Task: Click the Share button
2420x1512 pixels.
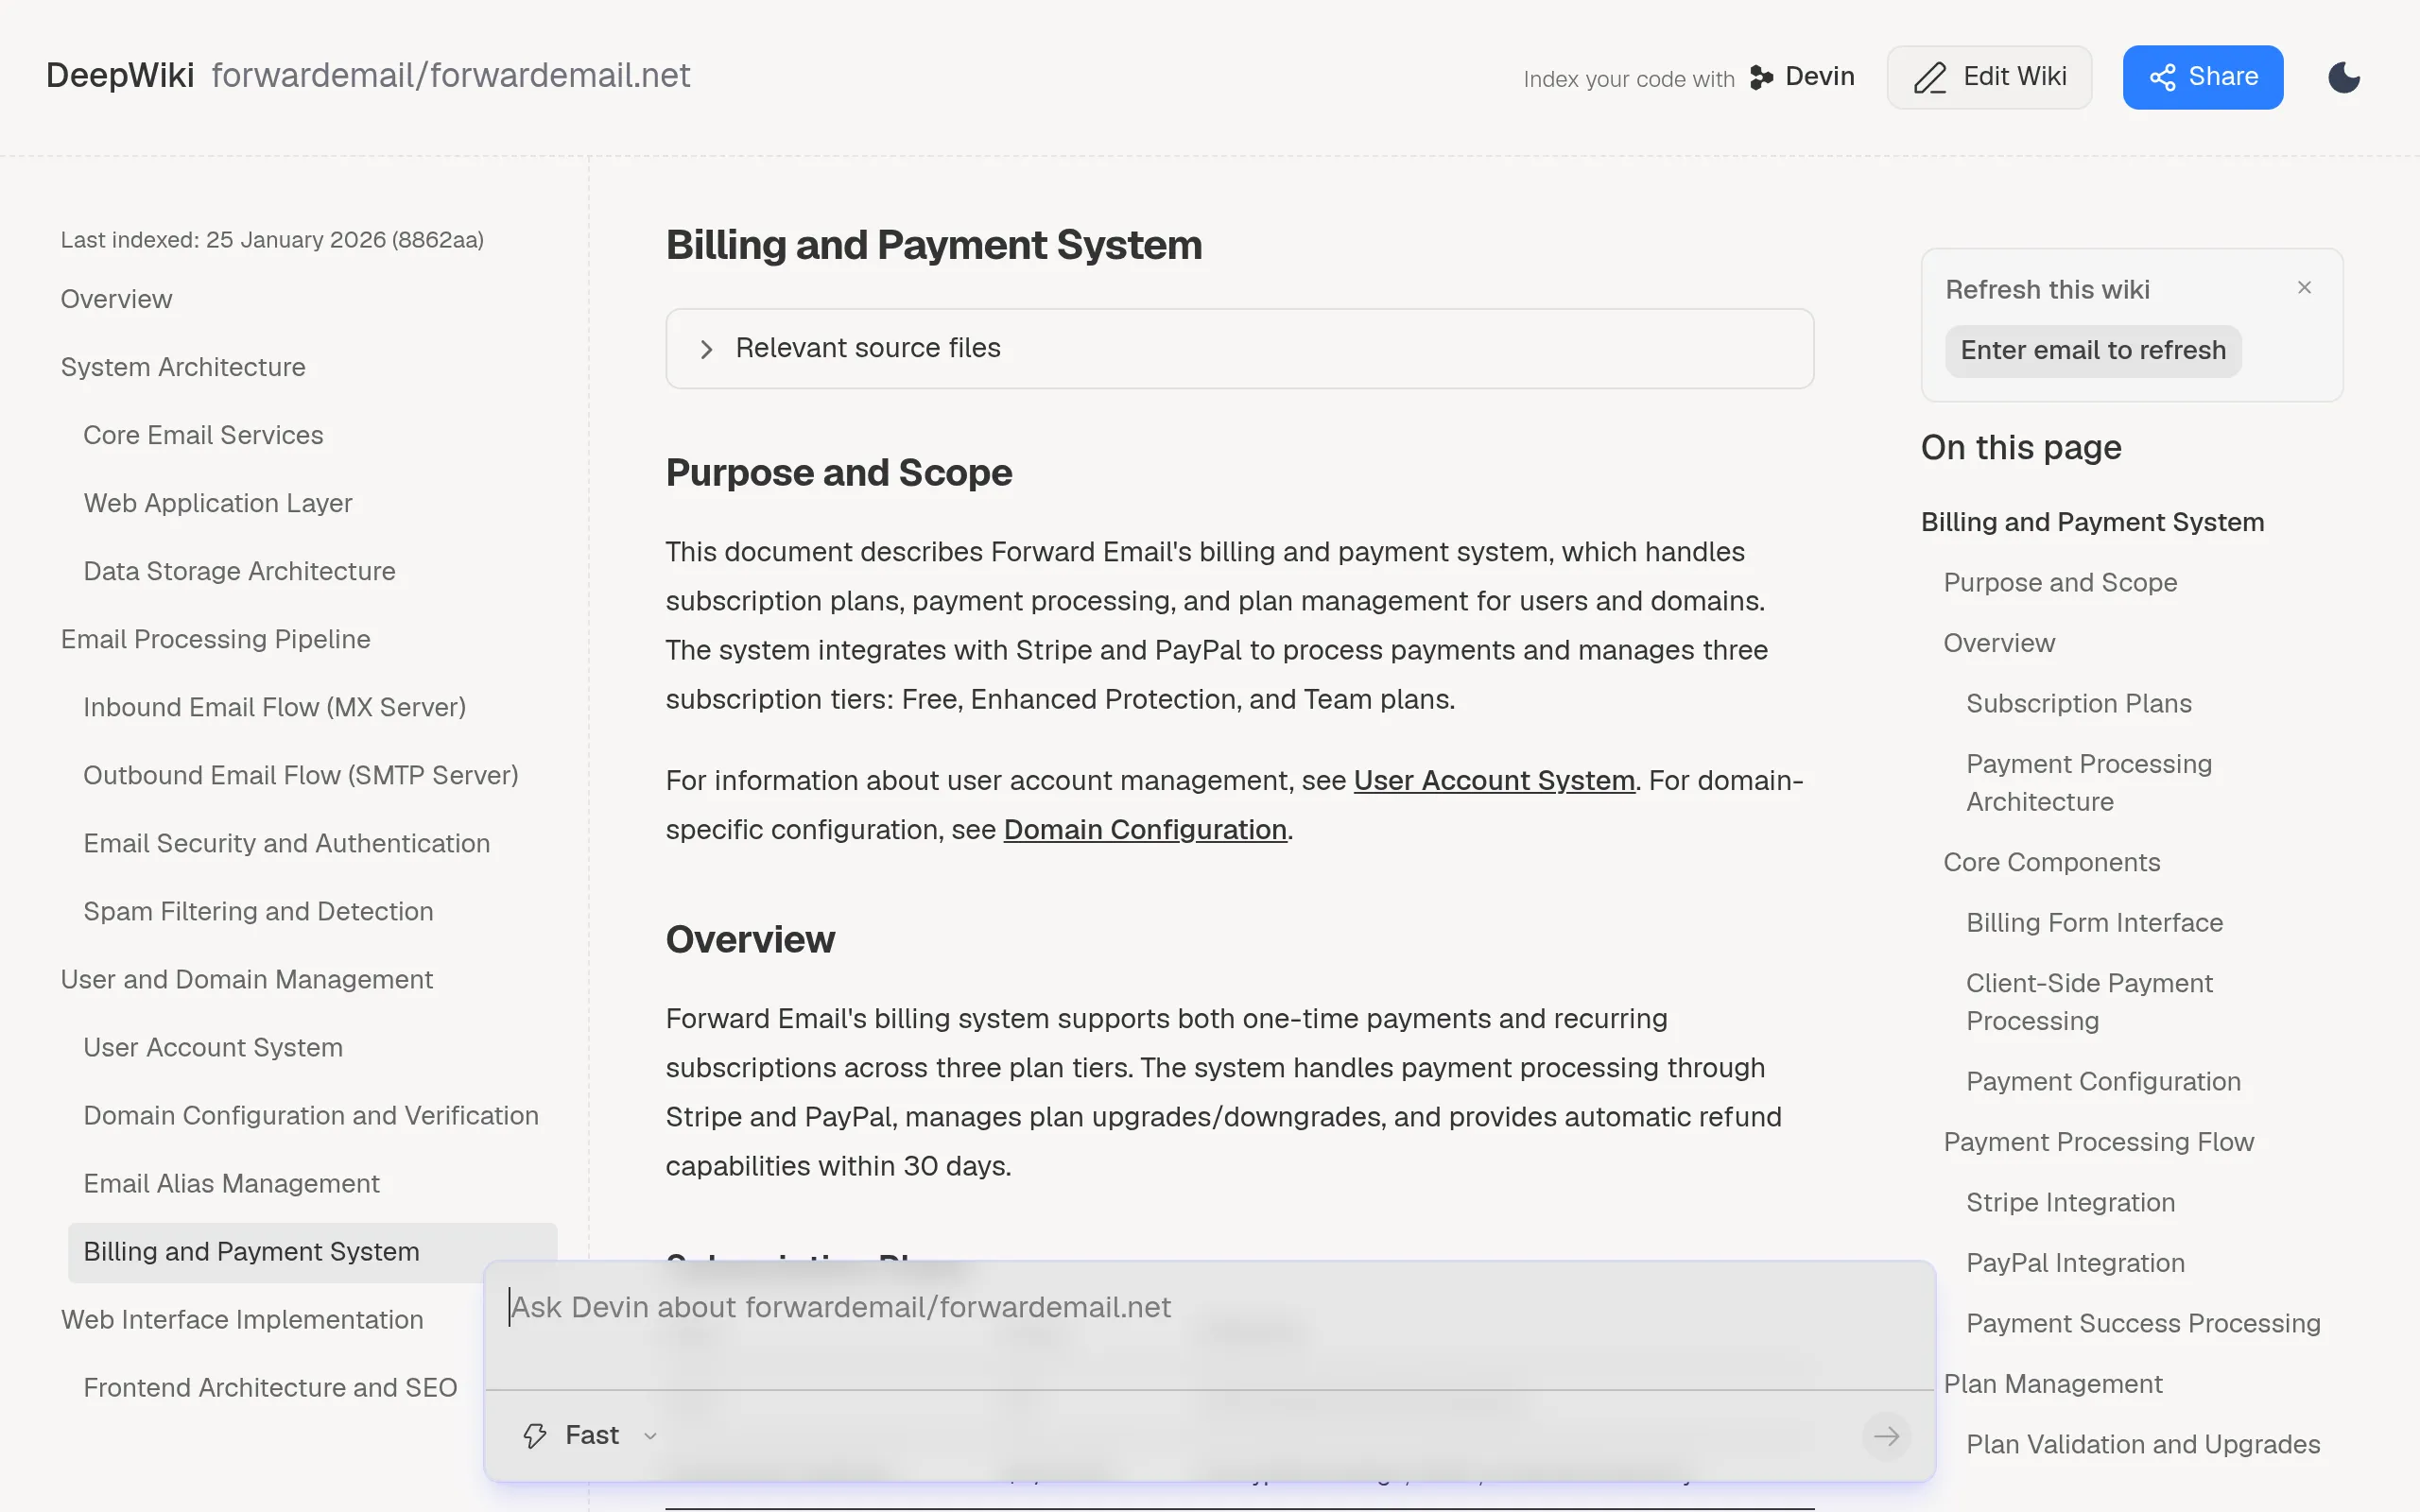Action: pyautogui.click(x=2203, y=77)
